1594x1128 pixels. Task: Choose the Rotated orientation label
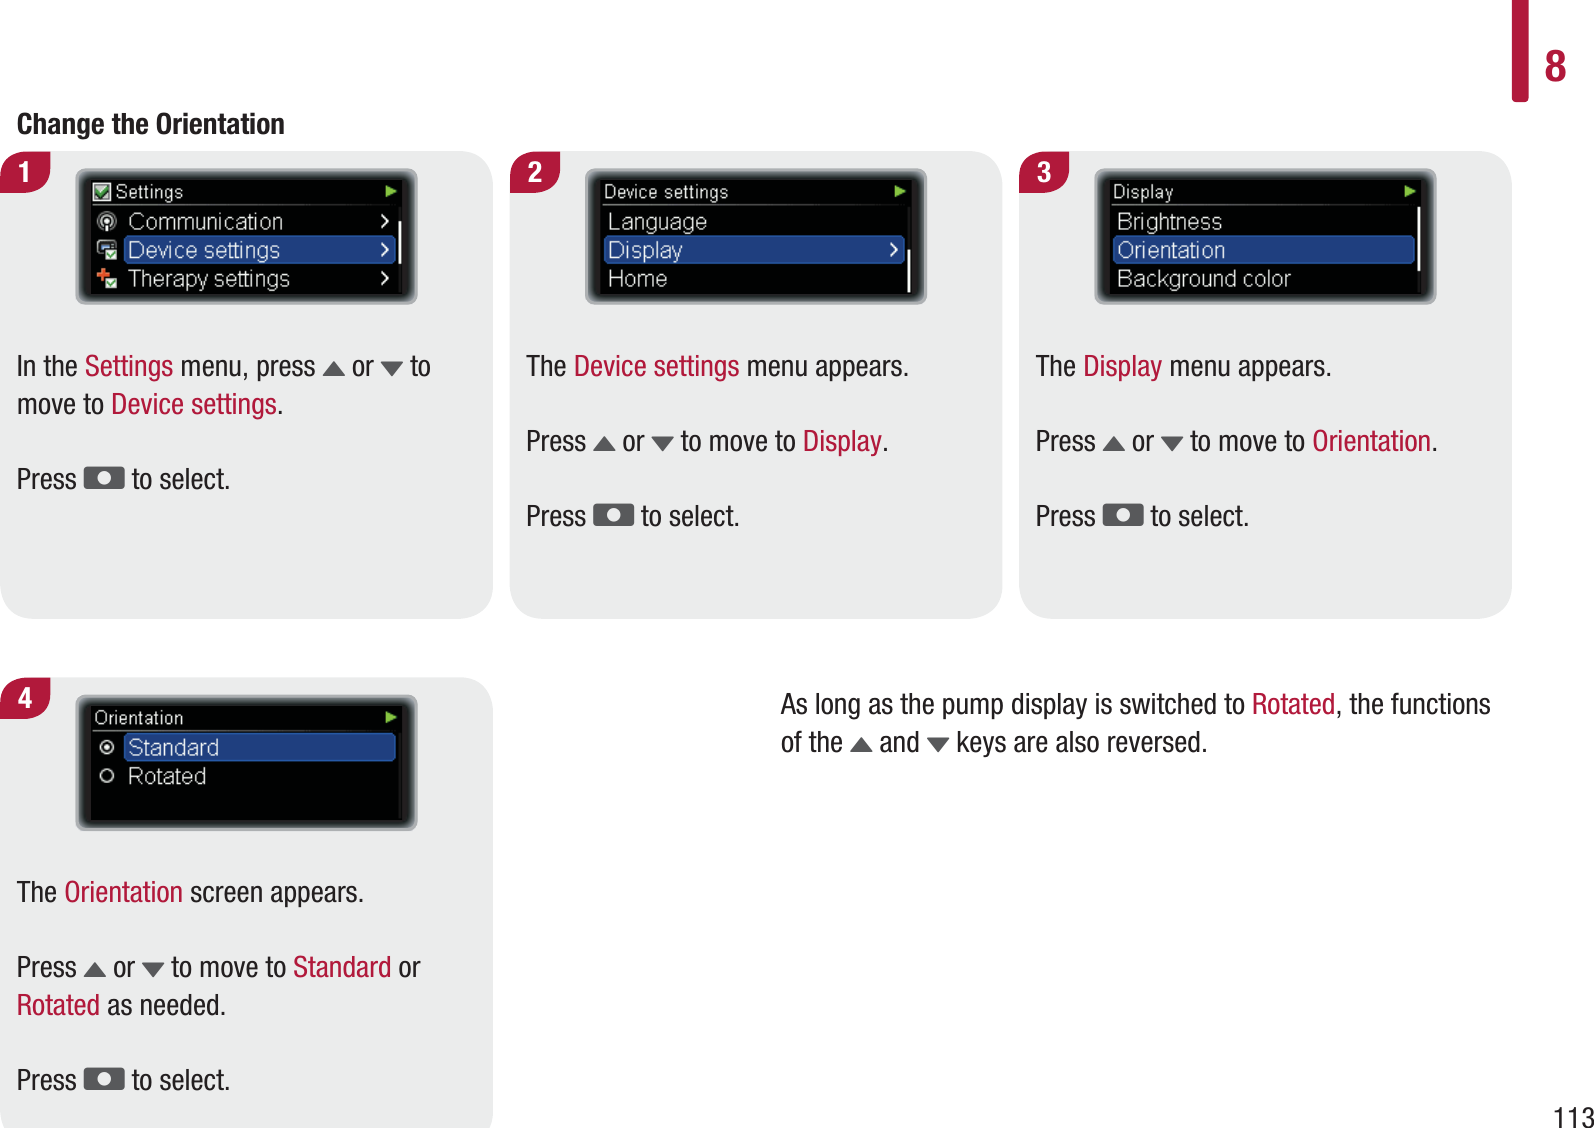click(167, 776)
